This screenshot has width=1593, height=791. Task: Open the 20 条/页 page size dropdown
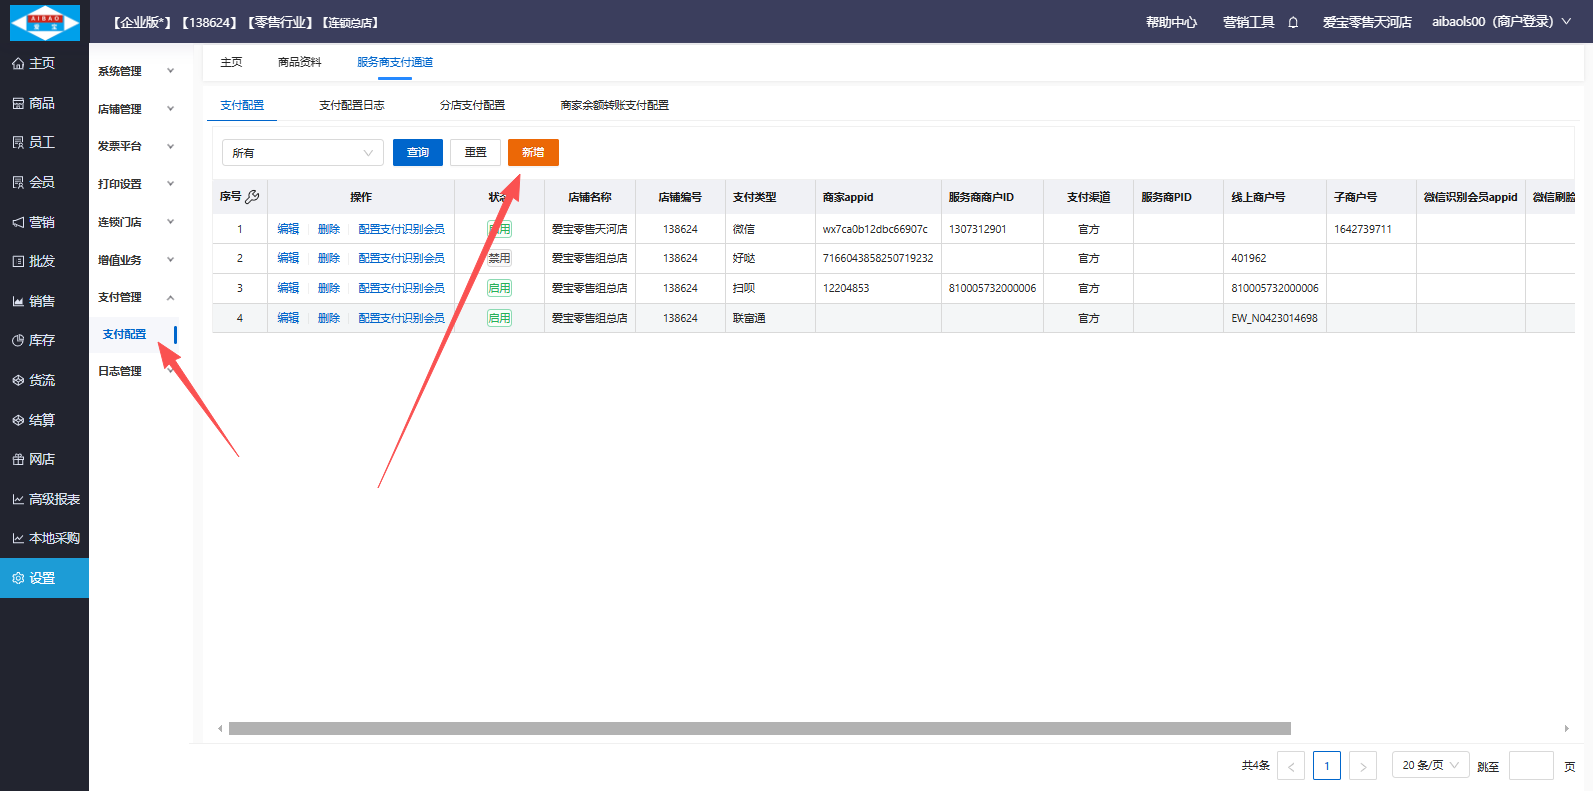1430,765
